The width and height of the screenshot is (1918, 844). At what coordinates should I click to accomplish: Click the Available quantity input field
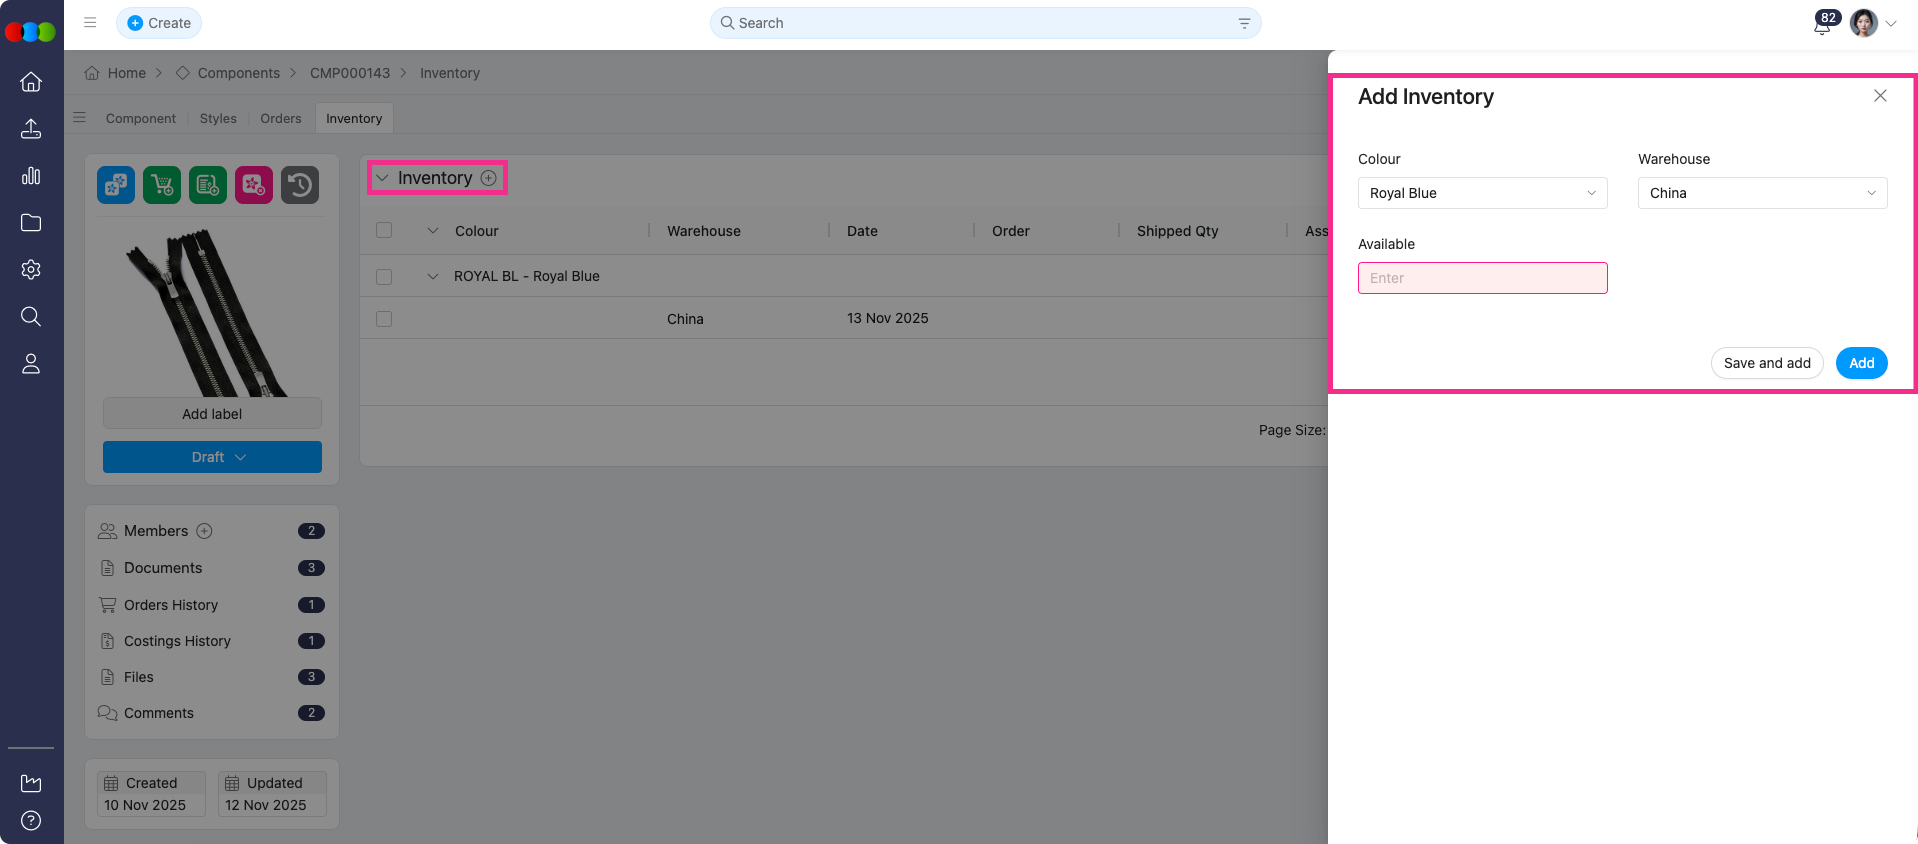(x=1482, y=278)
